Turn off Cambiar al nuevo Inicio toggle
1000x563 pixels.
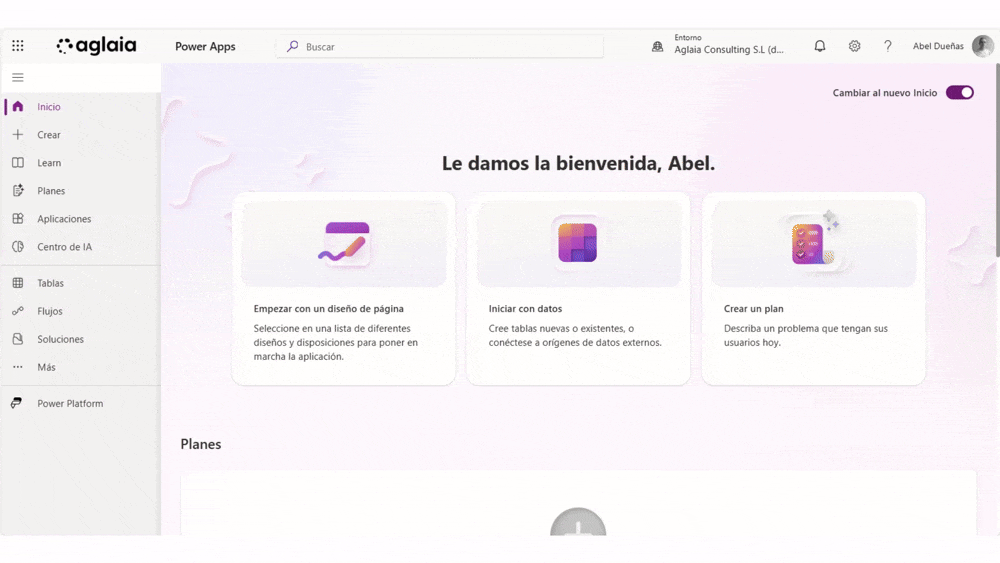pyautogui.click(x=959, y=92)
